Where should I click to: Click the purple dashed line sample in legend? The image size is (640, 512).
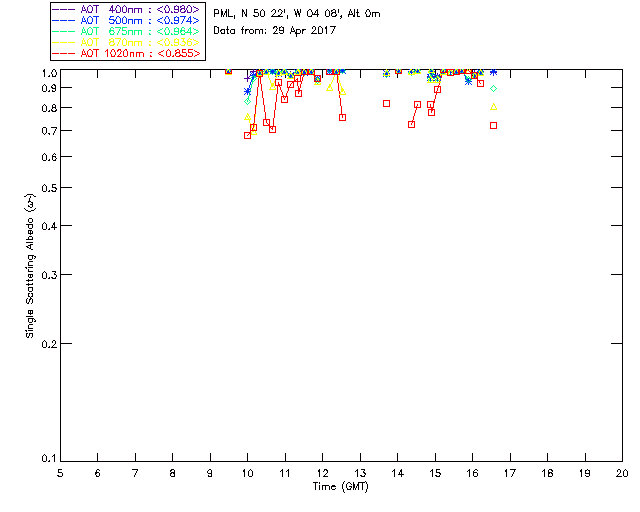(x=64, y=9)
